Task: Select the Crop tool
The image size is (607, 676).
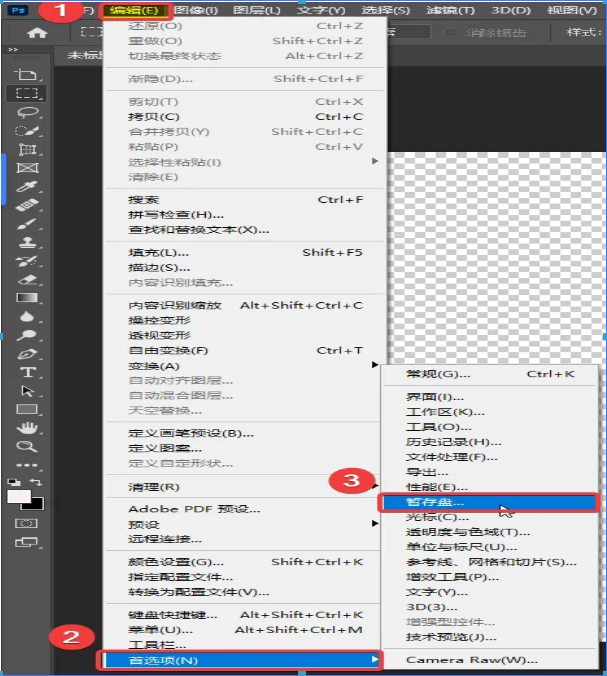Action: [x=27, y=150]
